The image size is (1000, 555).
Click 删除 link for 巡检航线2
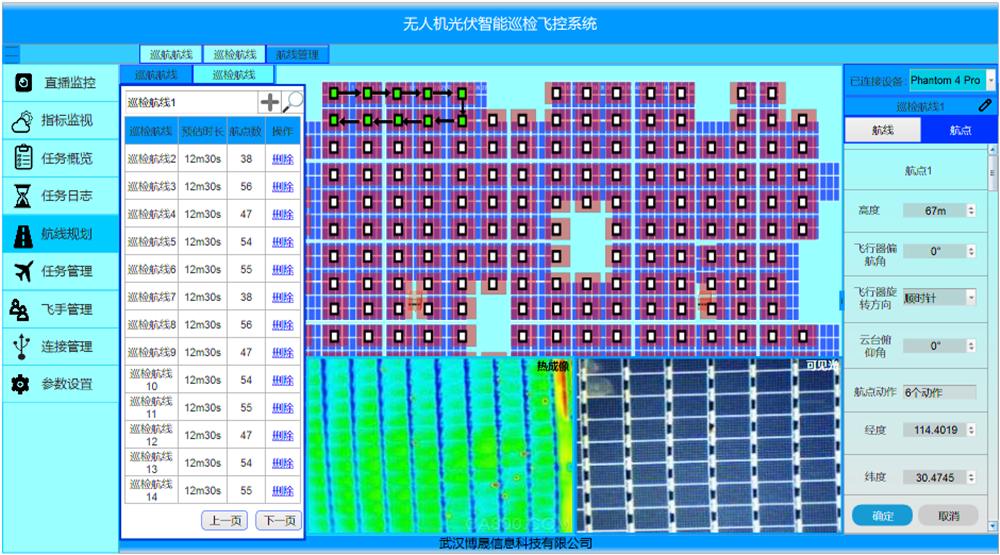(283, 159)
